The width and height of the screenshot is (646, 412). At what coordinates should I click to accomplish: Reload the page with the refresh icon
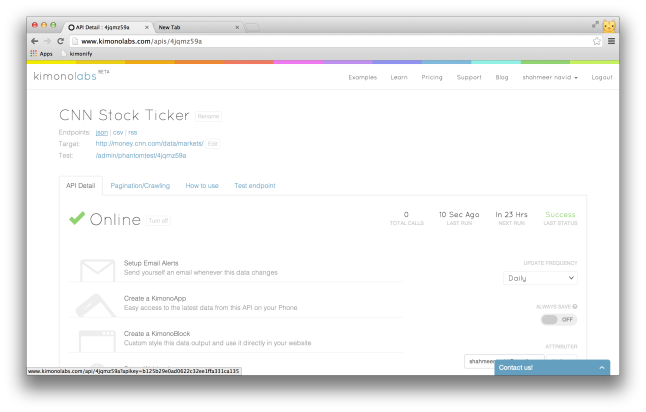[x=60, y=41]
